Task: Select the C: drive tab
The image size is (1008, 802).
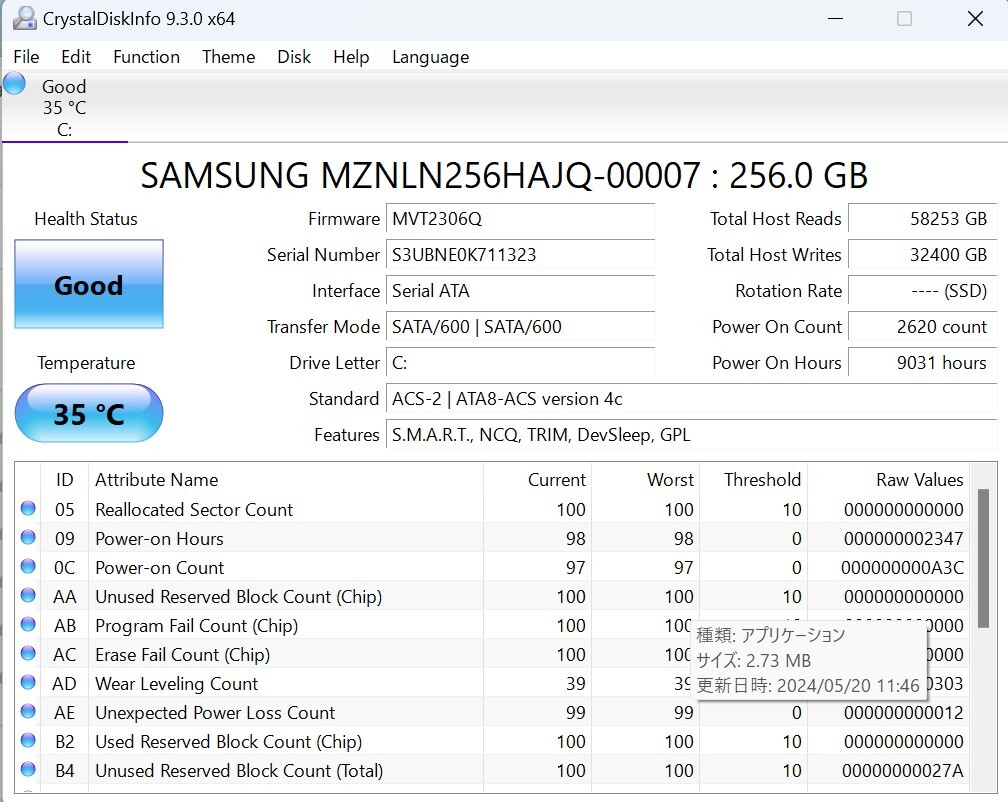Action: (64, 108)
